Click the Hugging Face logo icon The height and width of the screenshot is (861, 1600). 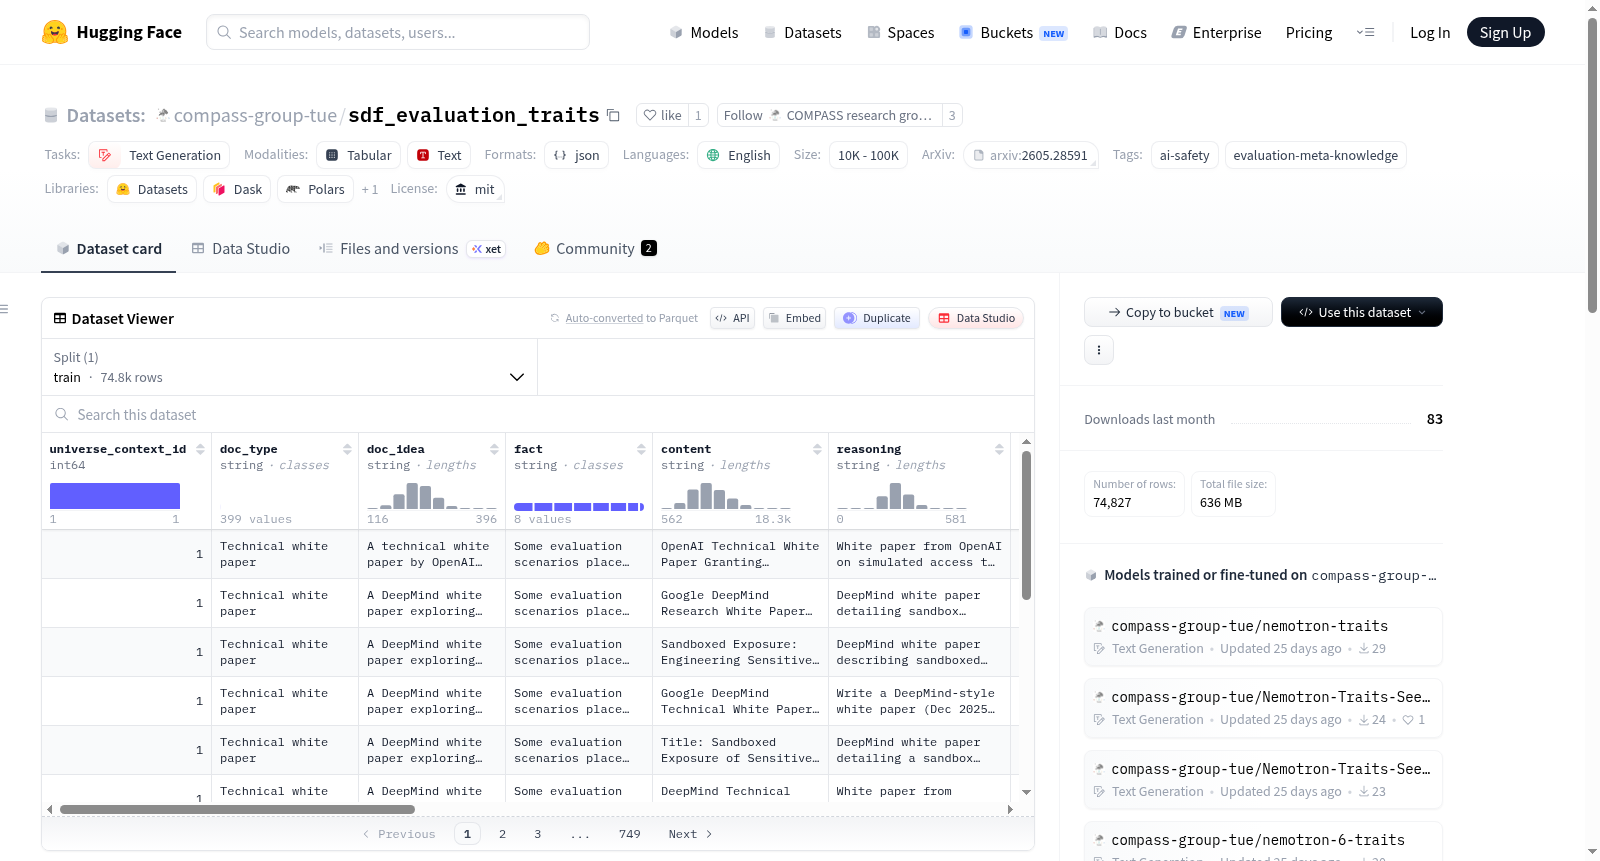[x=55, y=32]
